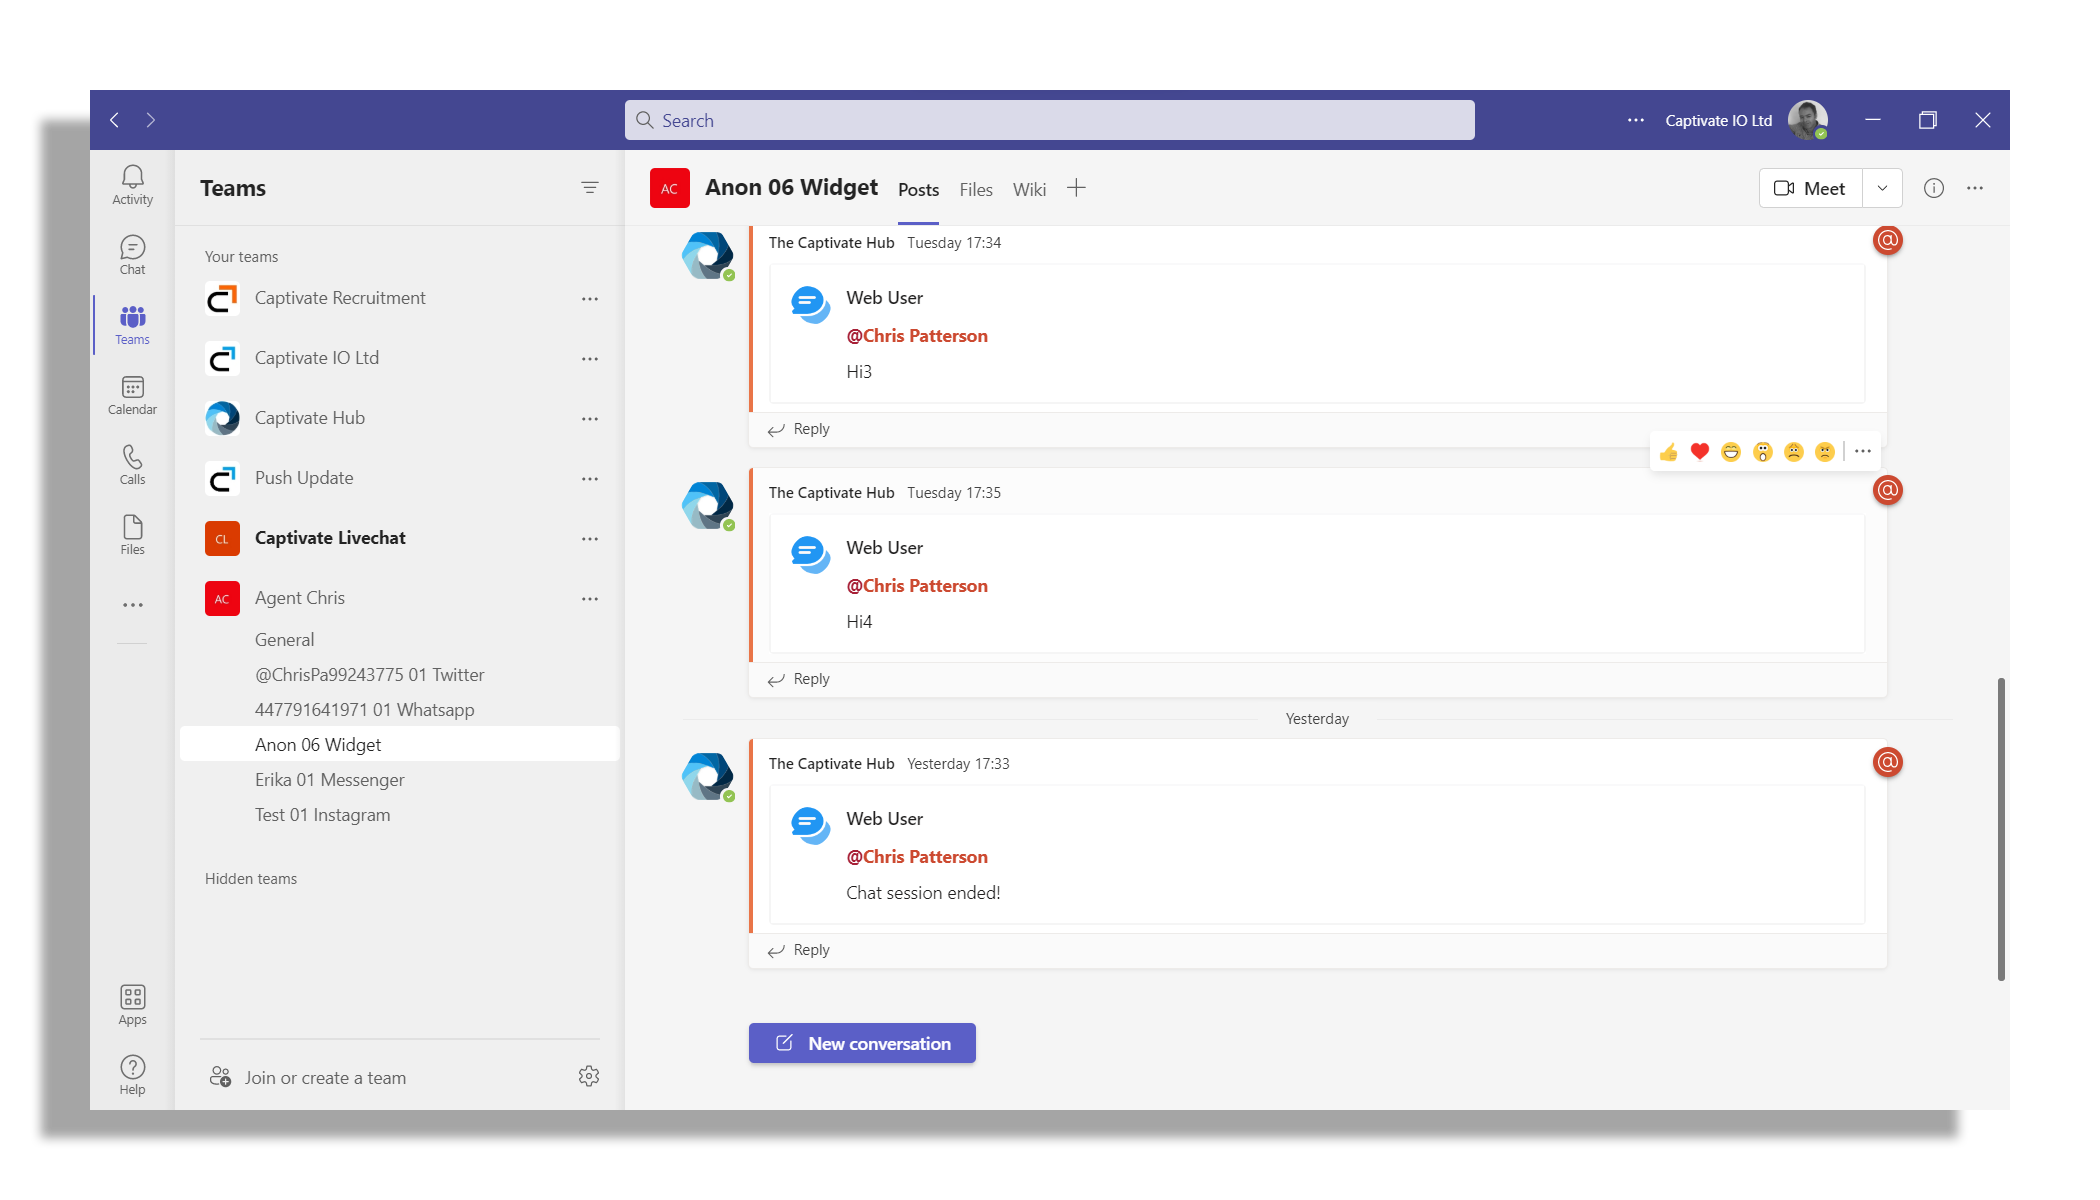Open the Files icon in sidebar
Viewport: 2100px width, 1200px height.
pos(132,535)
